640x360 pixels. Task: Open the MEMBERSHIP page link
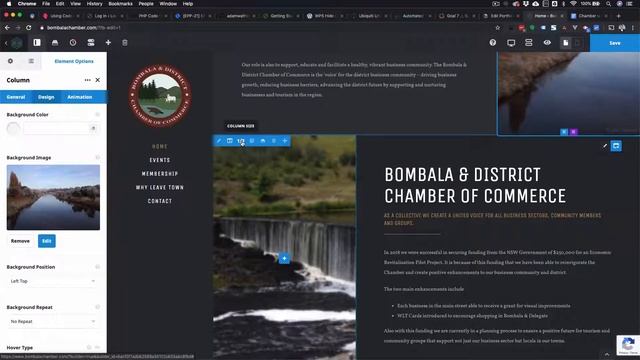point(160,174)
